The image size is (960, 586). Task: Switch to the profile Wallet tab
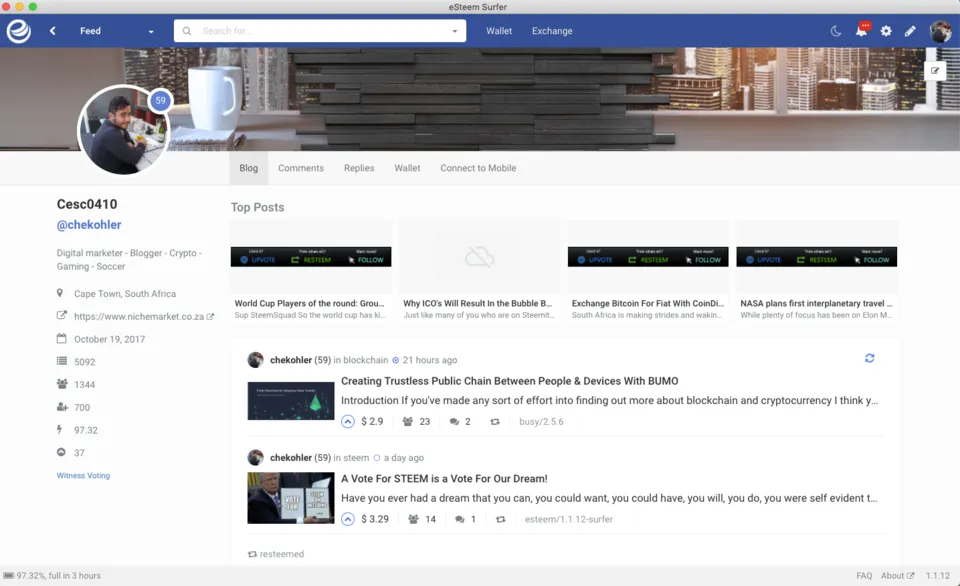(407, 168)
